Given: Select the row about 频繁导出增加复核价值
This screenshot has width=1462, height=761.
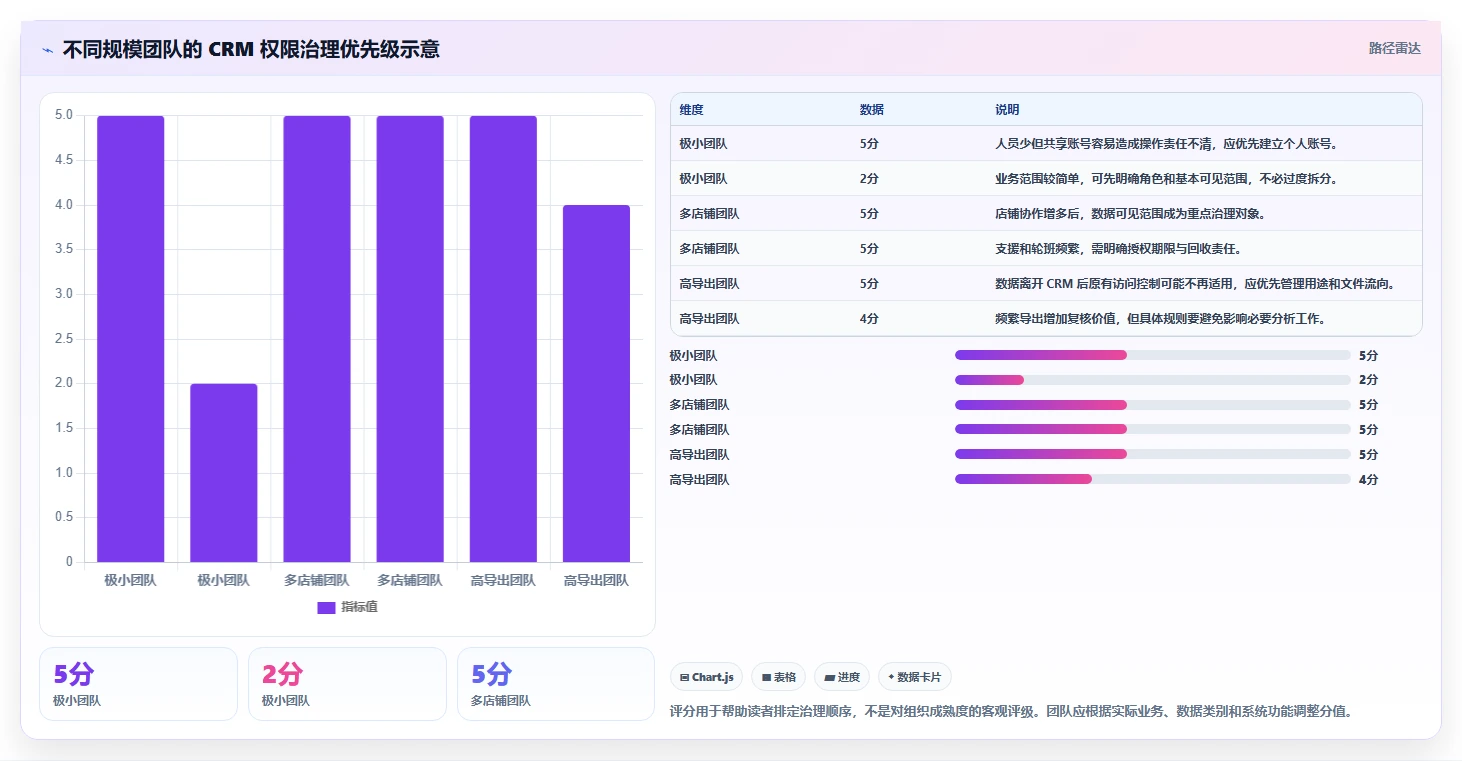Looking at the screenshot, I should tap(1046, 319).
